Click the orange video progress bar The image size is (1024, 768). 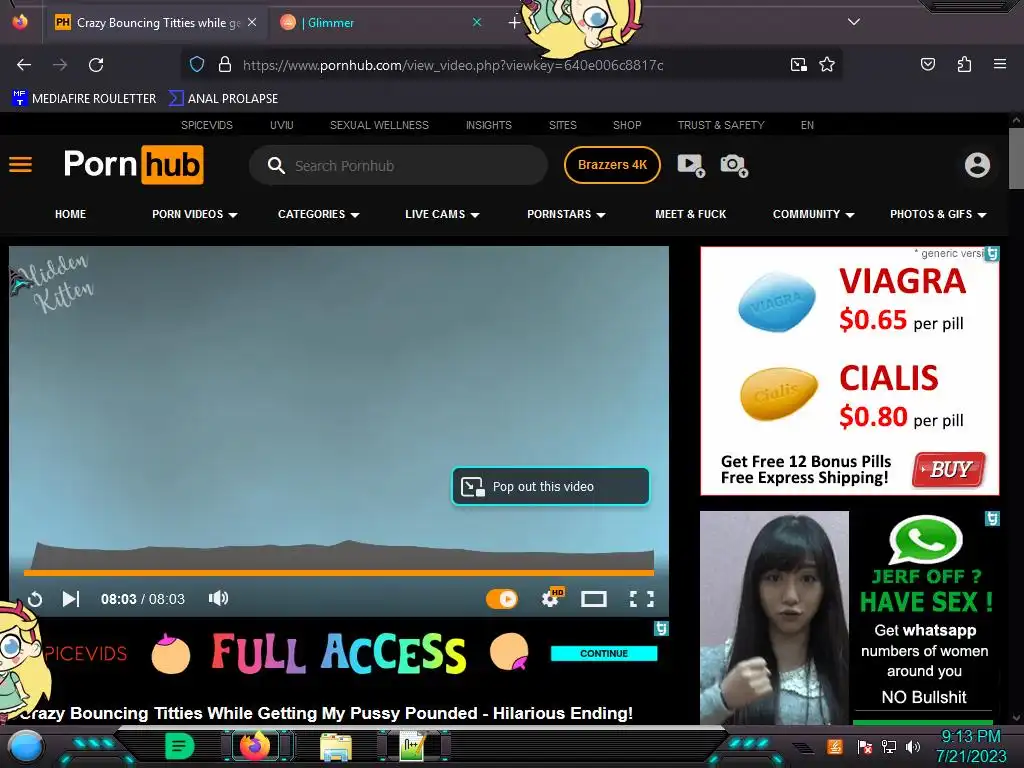coord(338,573)
